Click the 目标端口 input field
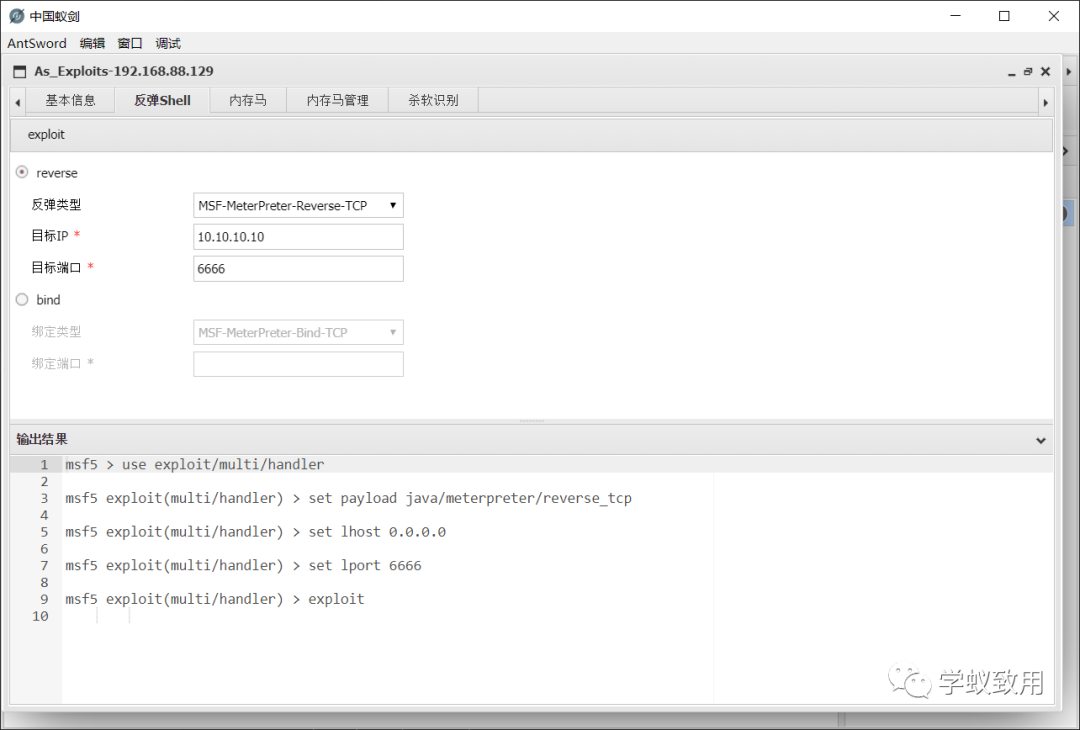Screen dimensions: 1080x730 298,269
